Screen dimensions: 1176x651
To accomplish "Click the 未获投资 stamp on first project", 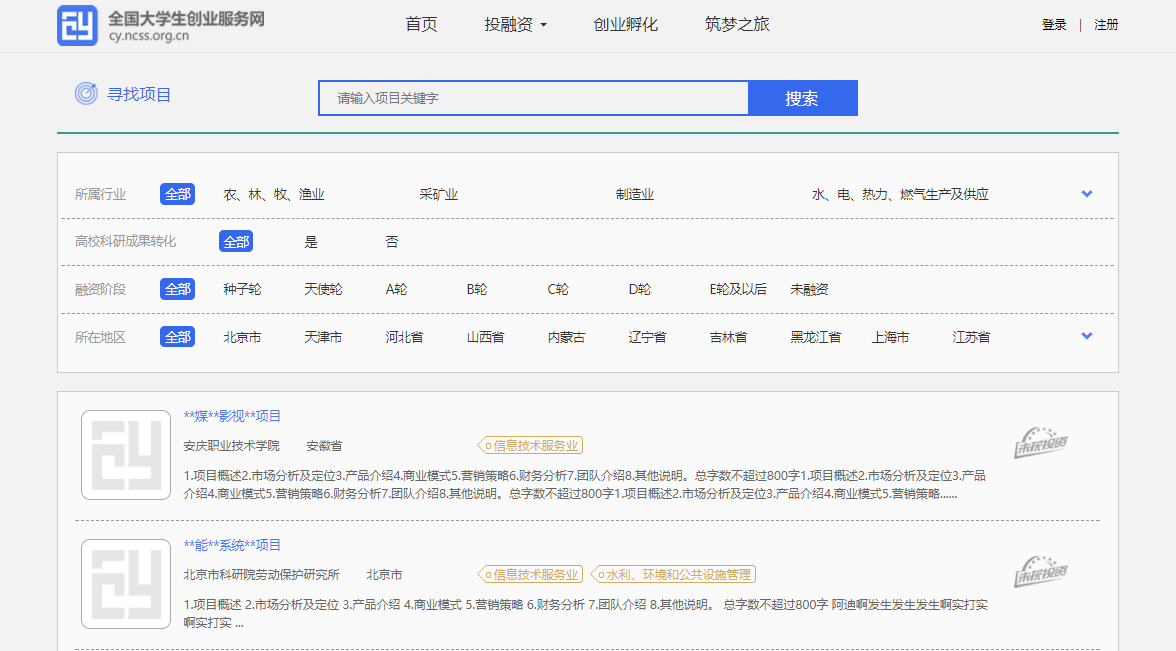I will click(1041, 443).
